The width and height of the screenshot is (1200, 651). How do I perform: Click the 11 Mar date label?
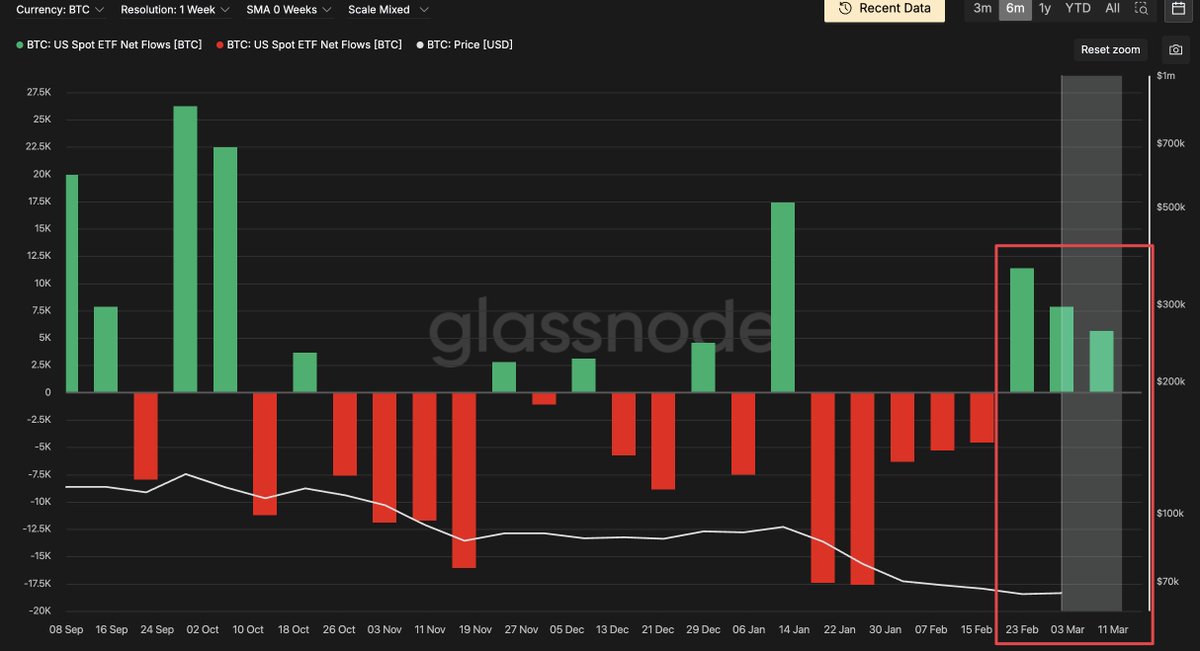1114,630
